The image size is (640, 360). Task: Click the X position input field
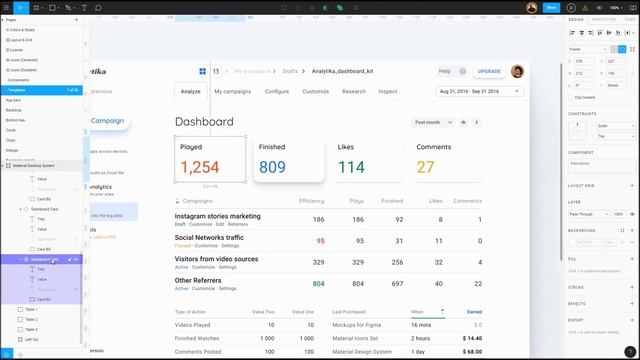(584, 61)
